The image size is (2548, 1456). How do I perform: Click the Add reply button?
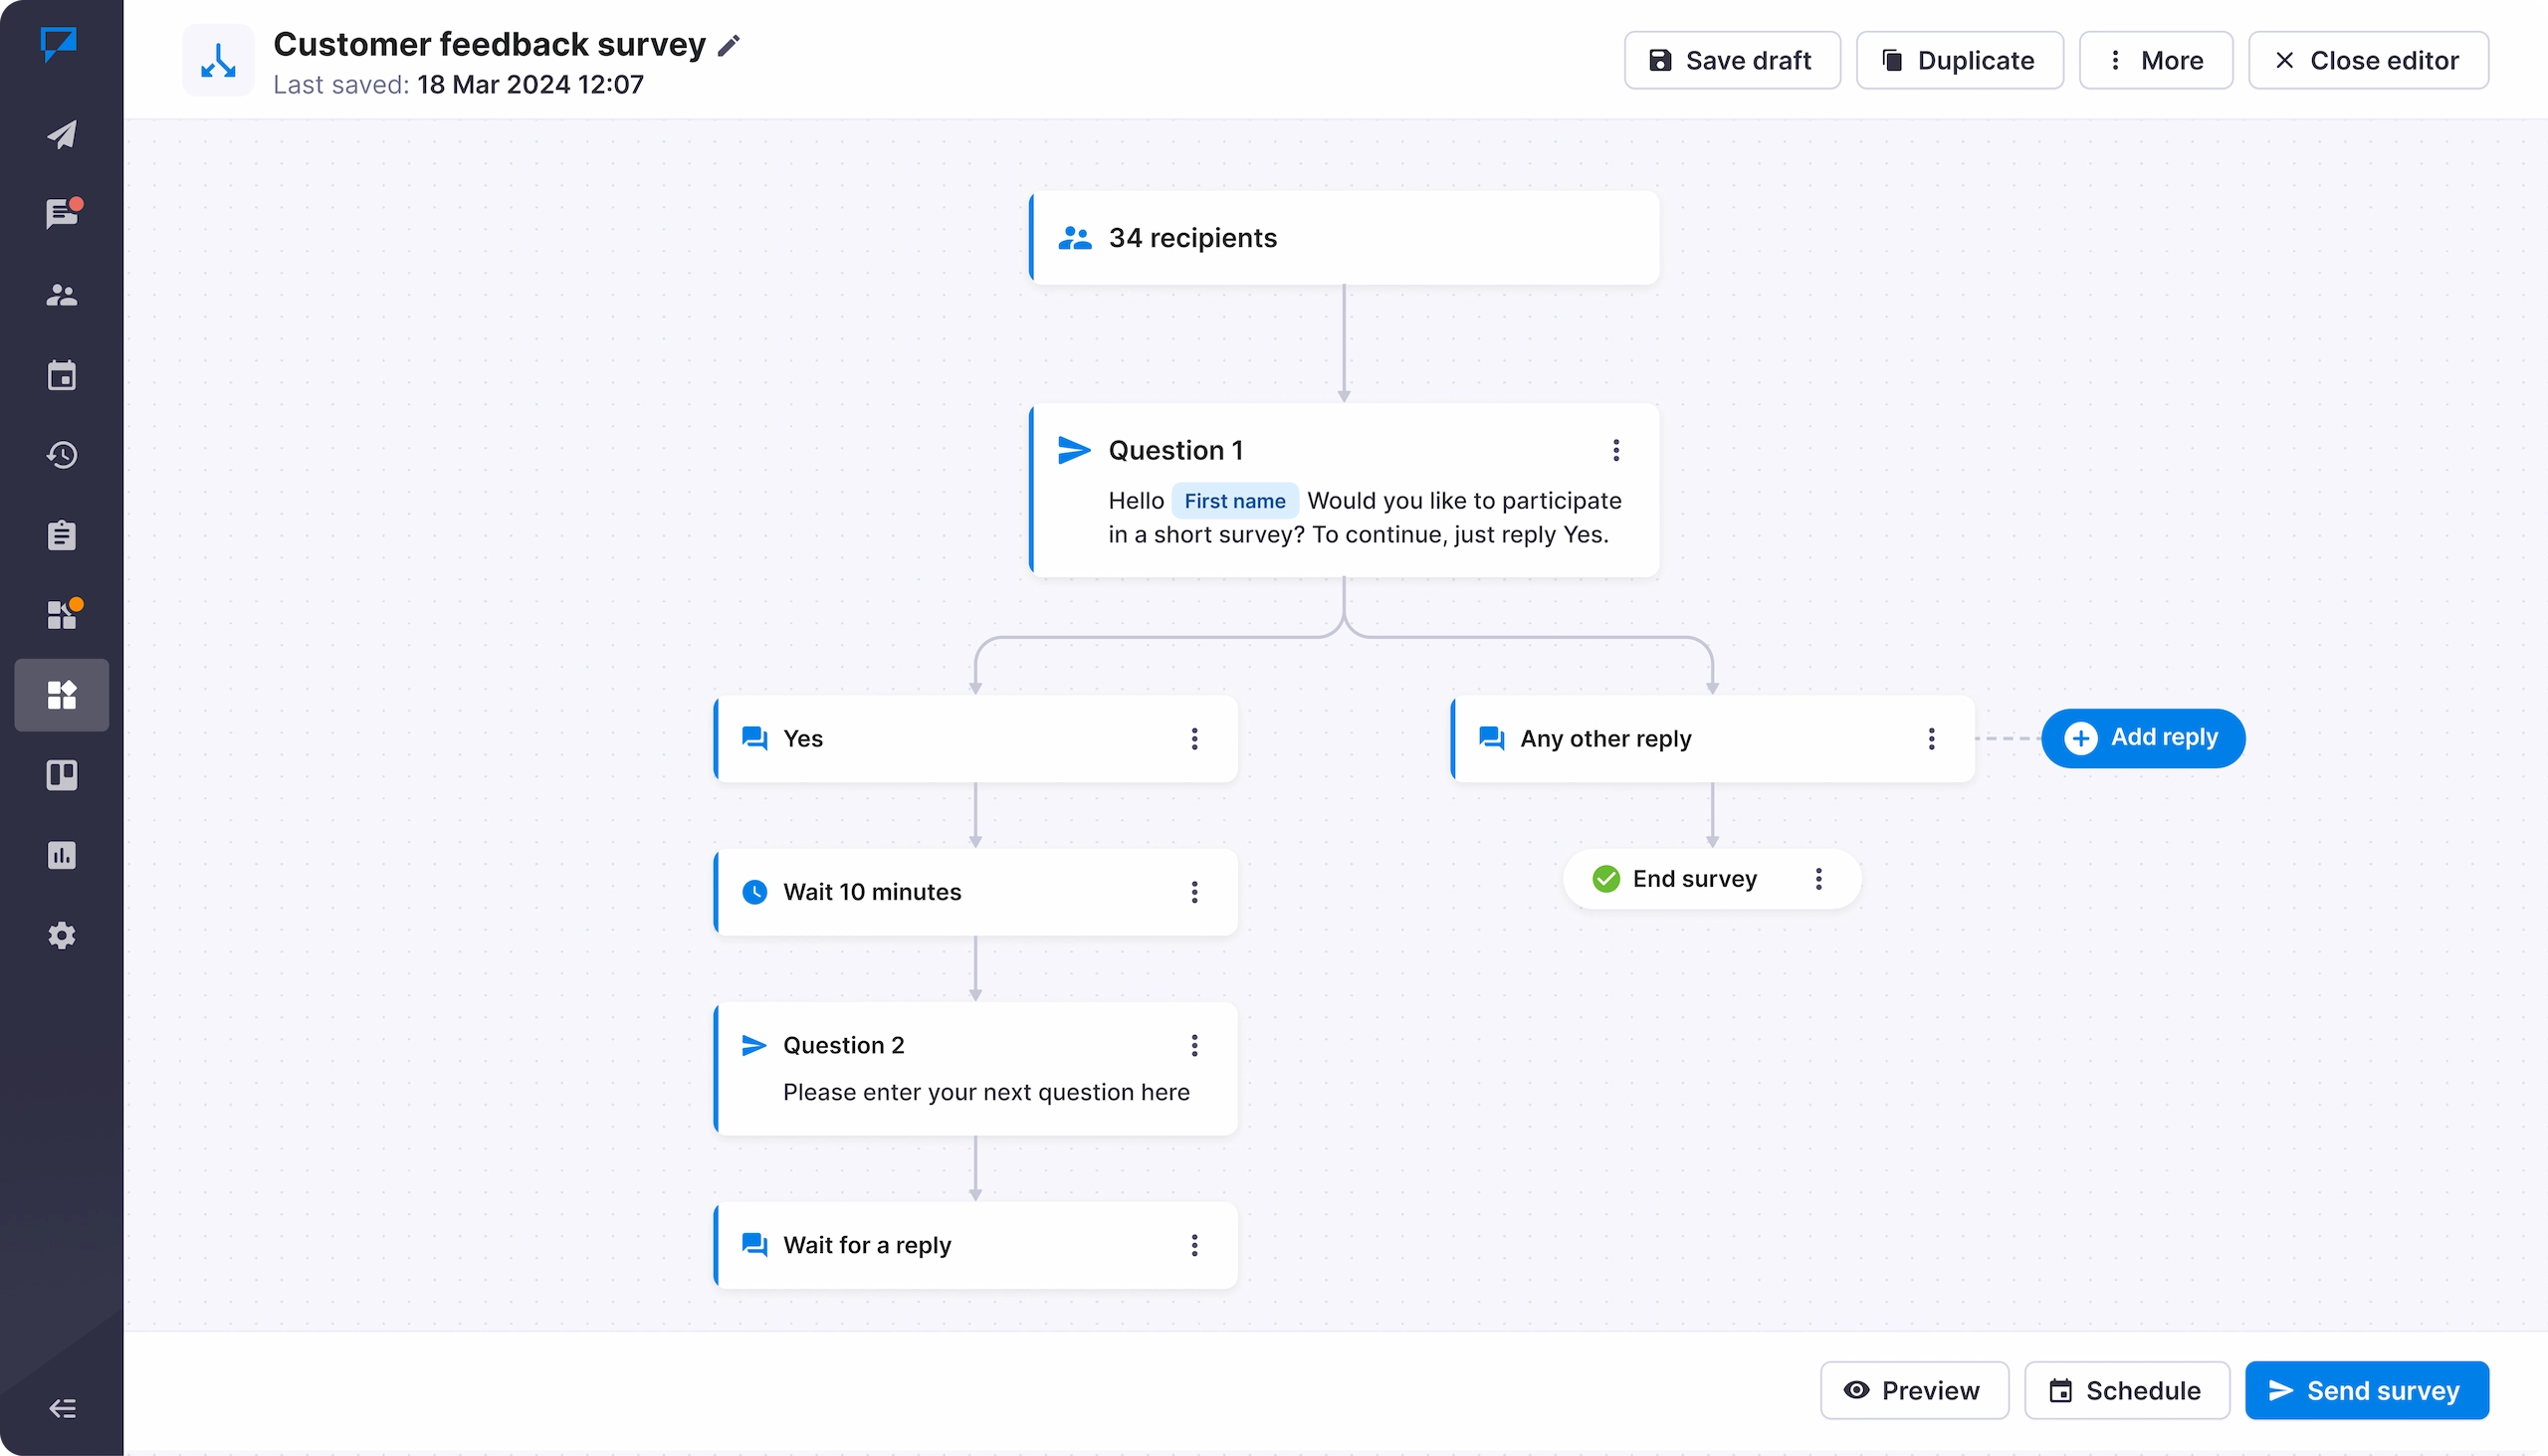coord(2142,737)
